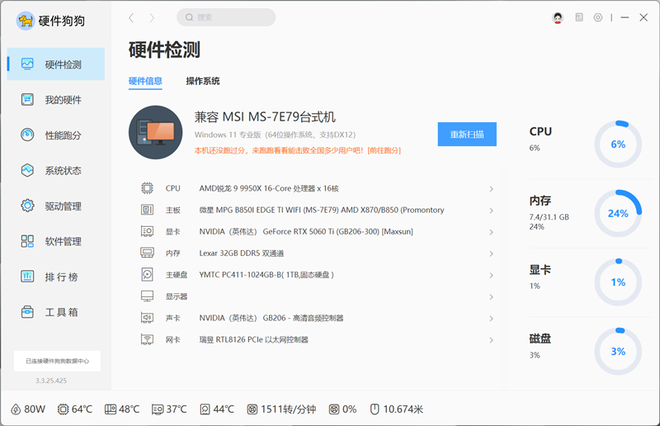Viewport: 660px width, 426px height.
Task: Open settings gear in title bar
Action: [598, 18]
